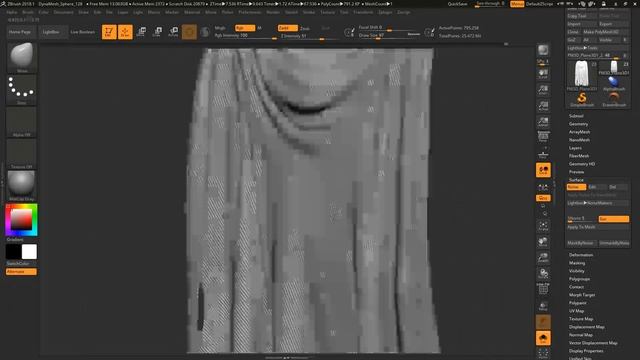Select the EraserBrush tool icon
Screen dimensions: 640x360
click(614, 99)
